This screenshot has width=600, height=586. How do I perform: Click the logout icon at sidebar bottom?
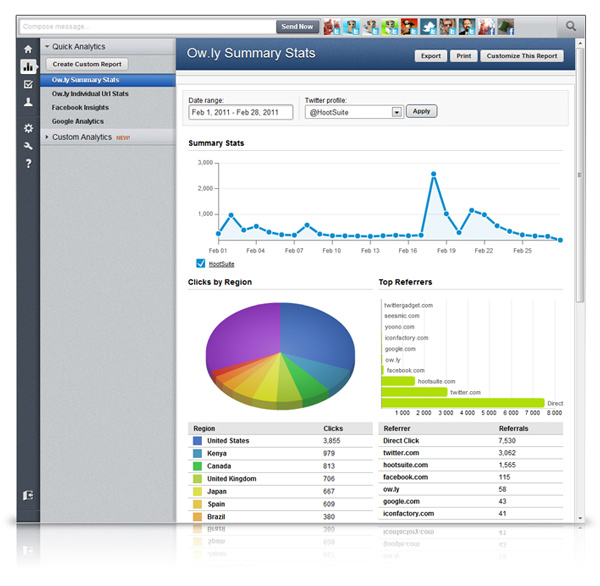[x=28, y=495]
